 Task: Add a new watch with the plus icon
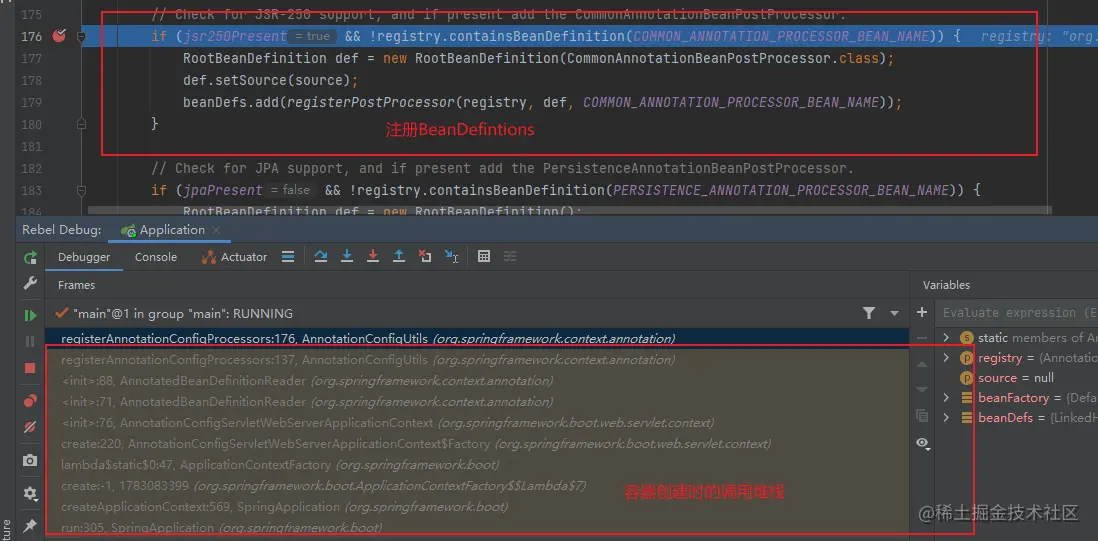[x=922, y=313]
